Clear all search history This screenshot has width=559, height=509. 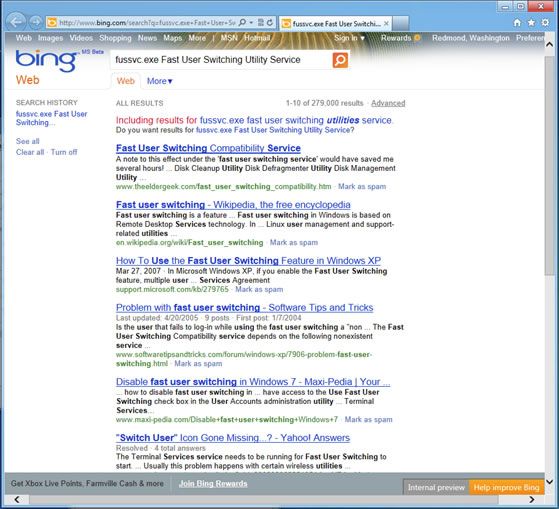[30, 152]
